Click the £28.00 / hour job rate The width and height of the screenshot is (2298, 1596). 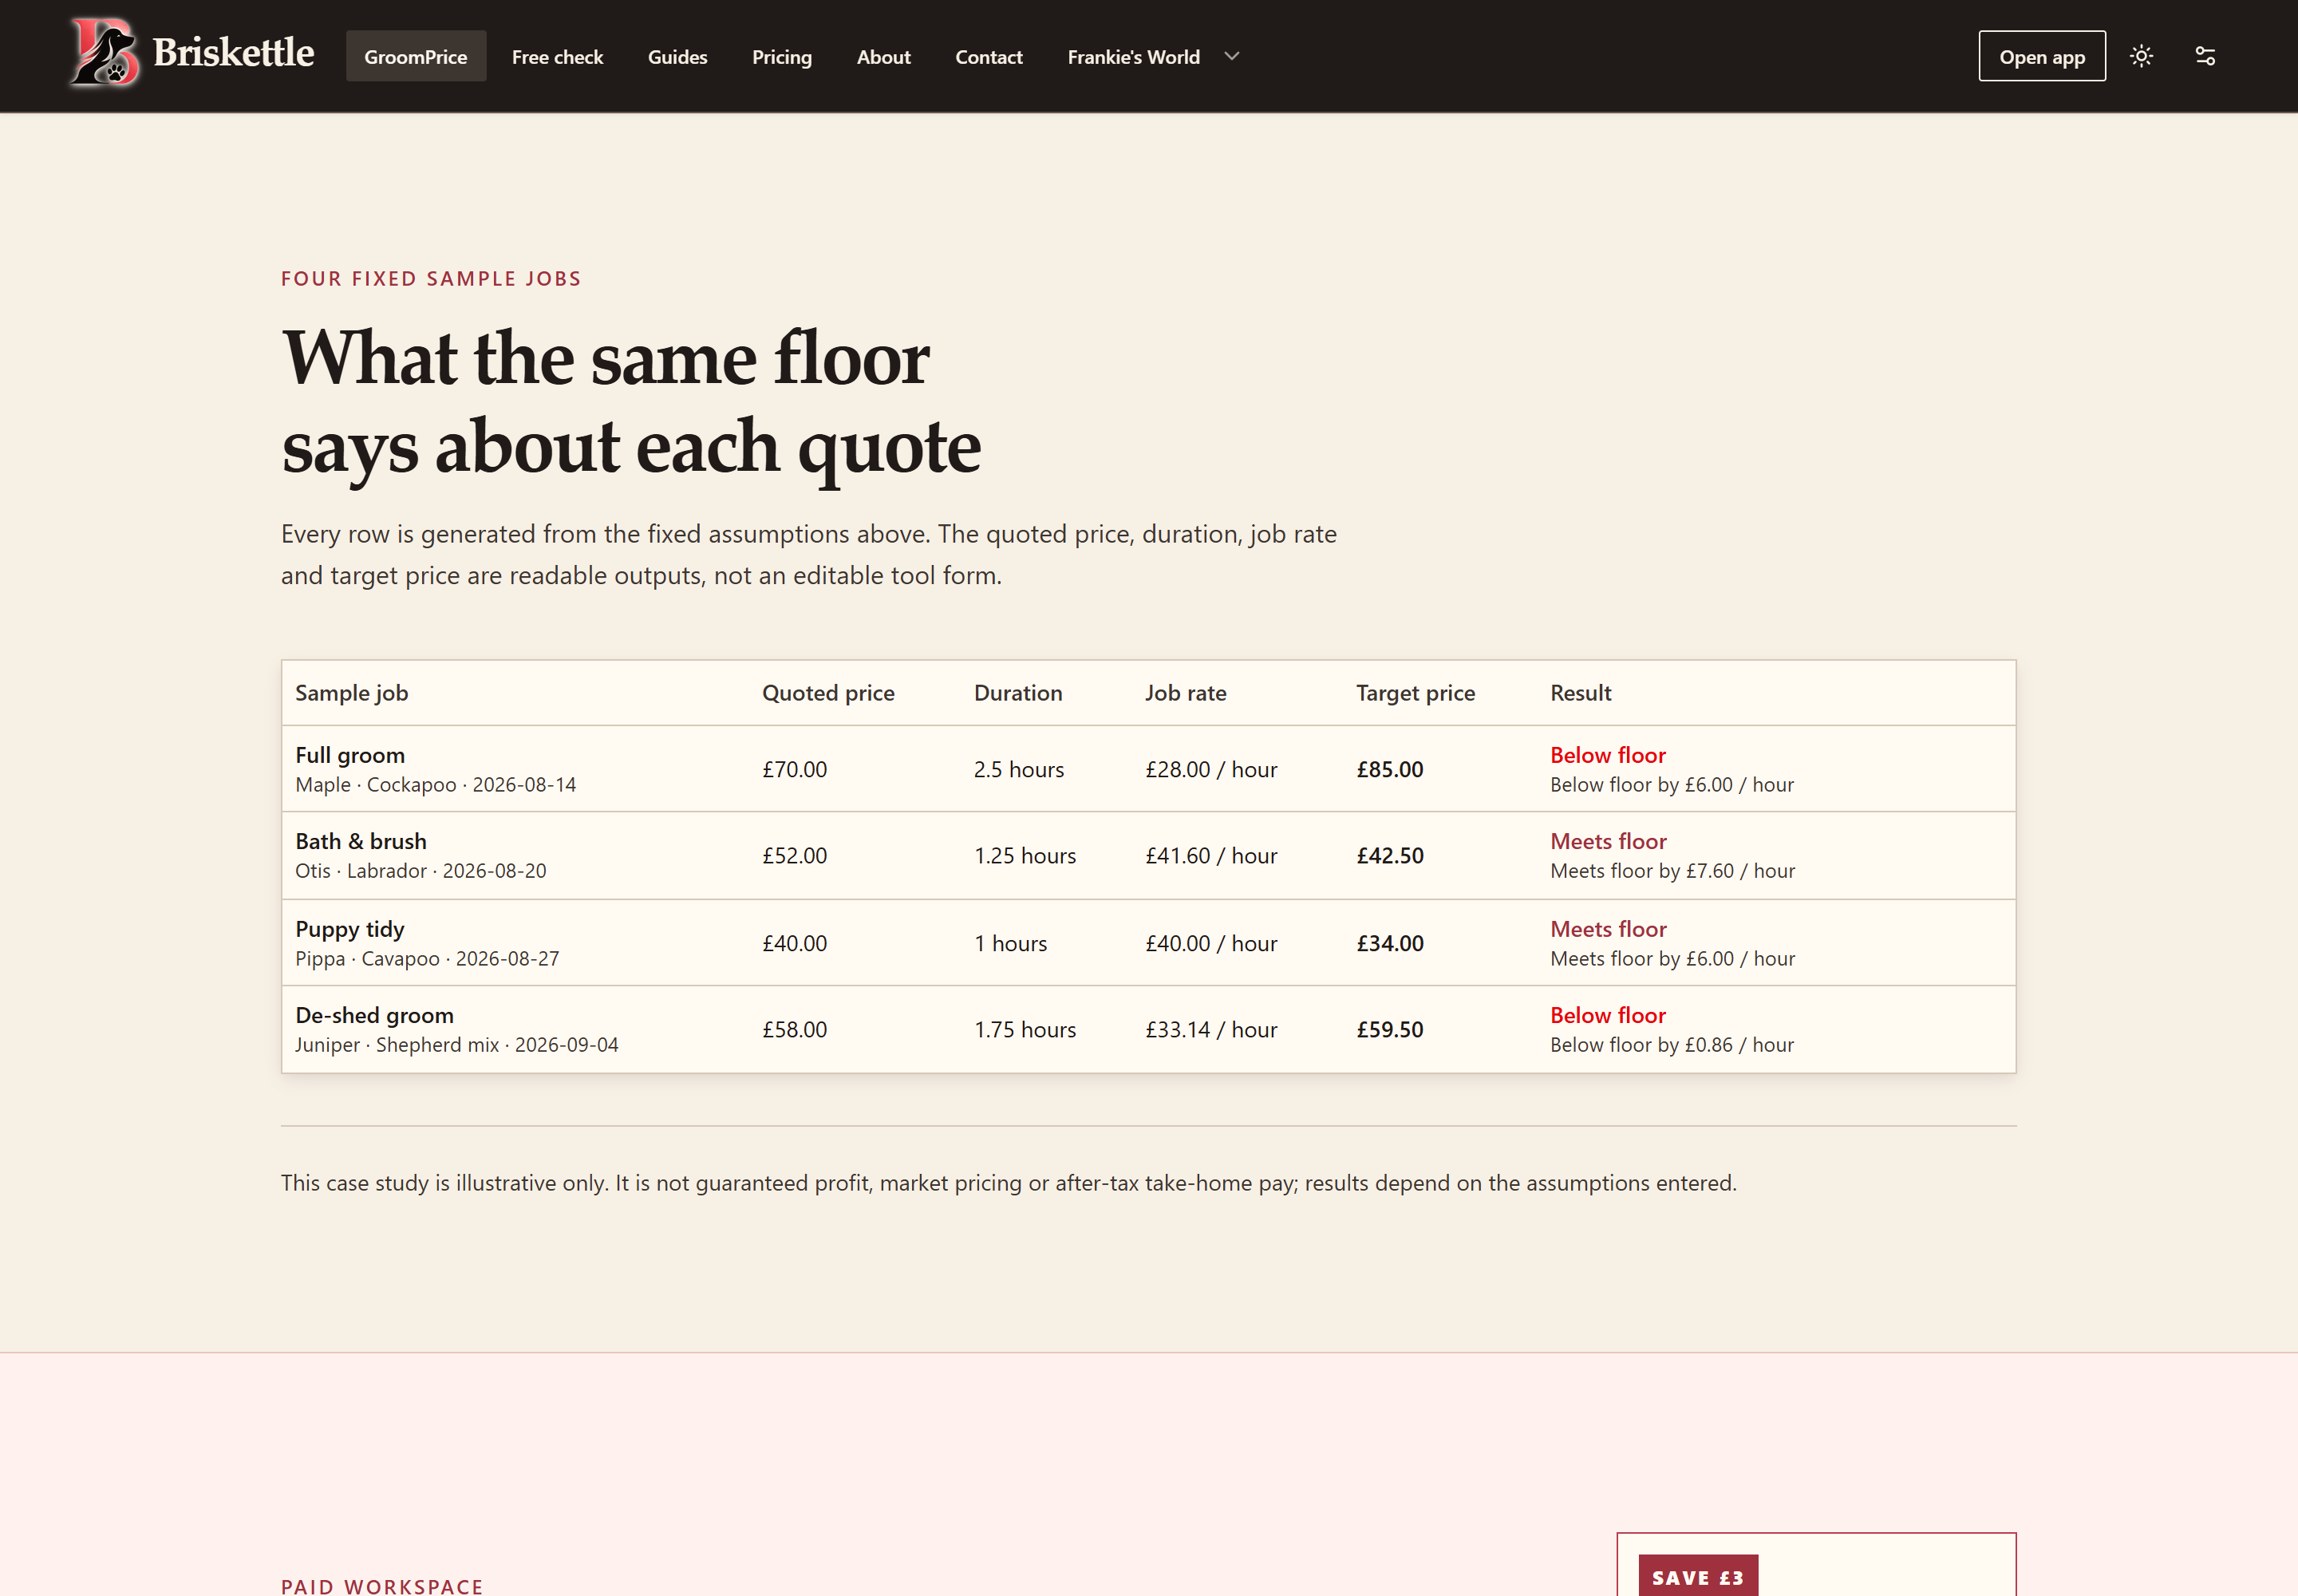coord(1211,769)
